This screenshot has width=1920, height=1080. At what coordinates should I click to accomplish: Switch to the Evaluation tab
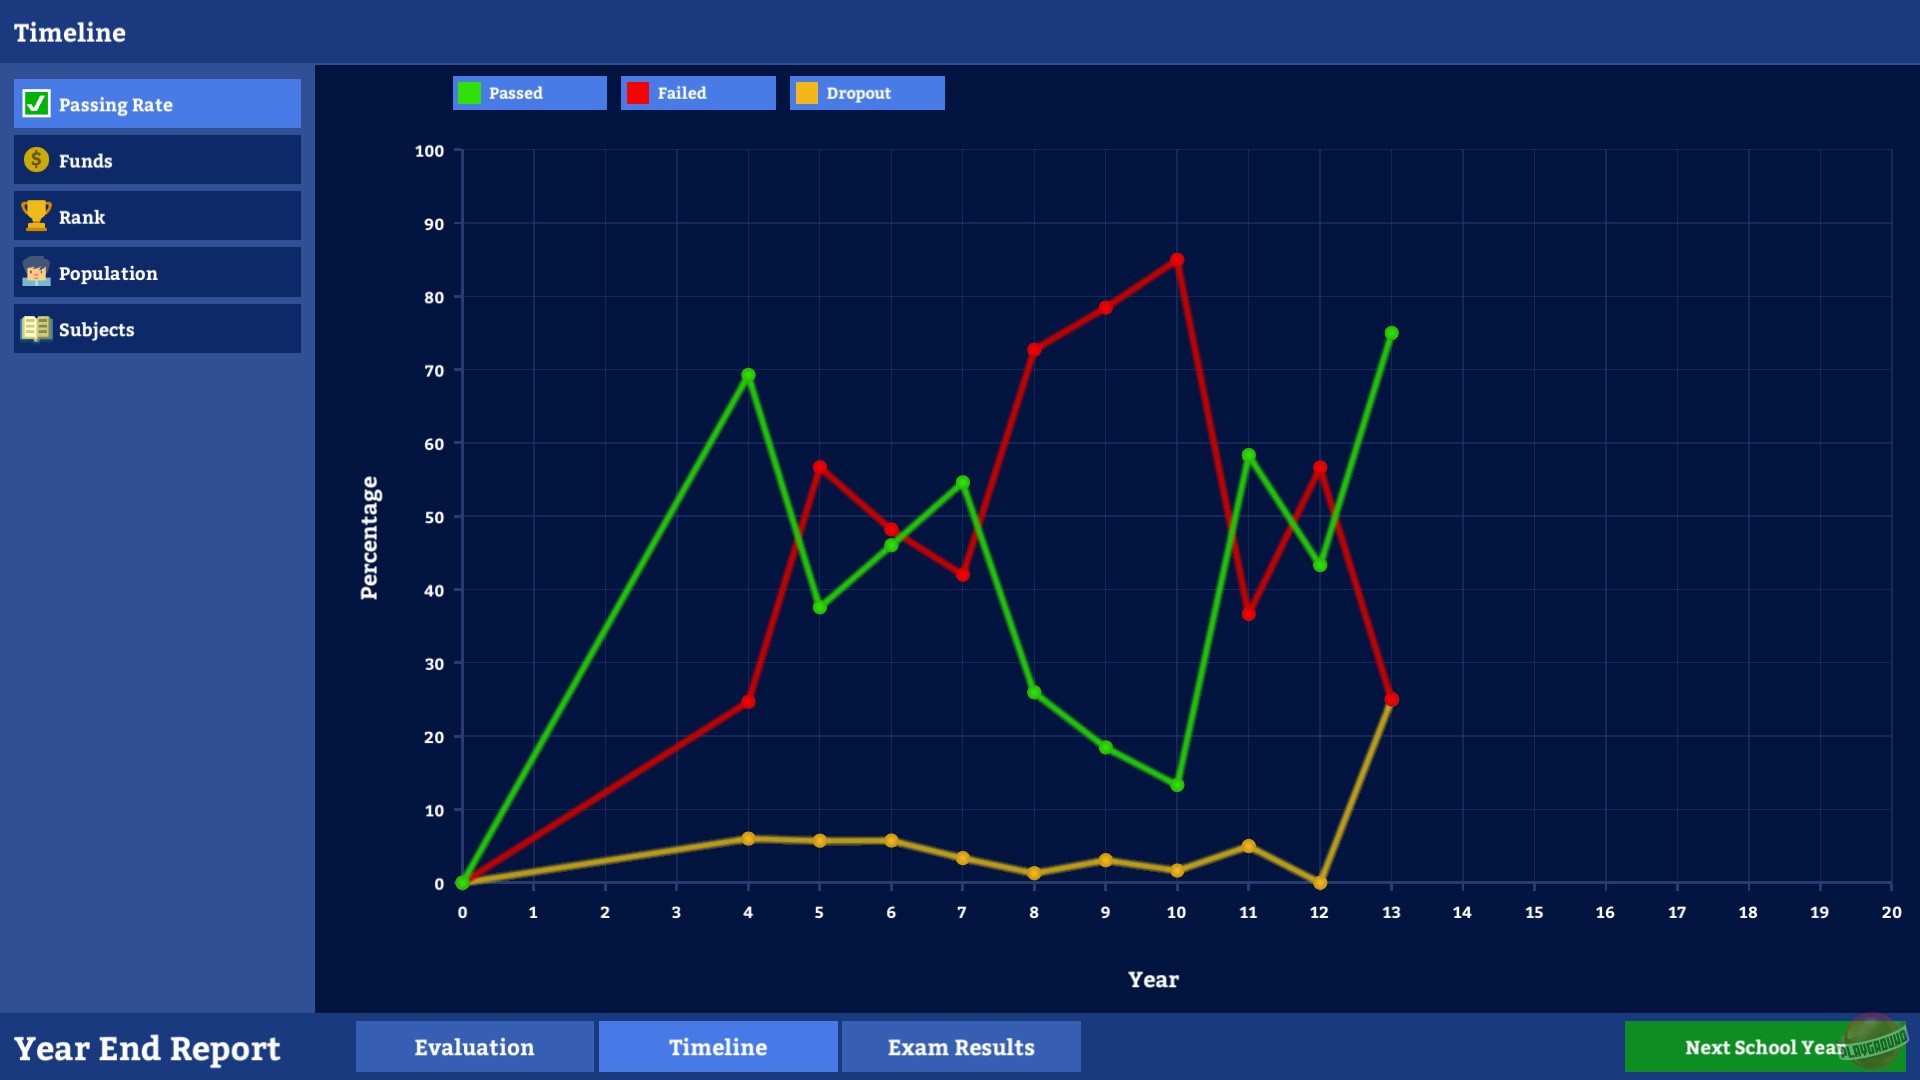tap(474, 1047)
